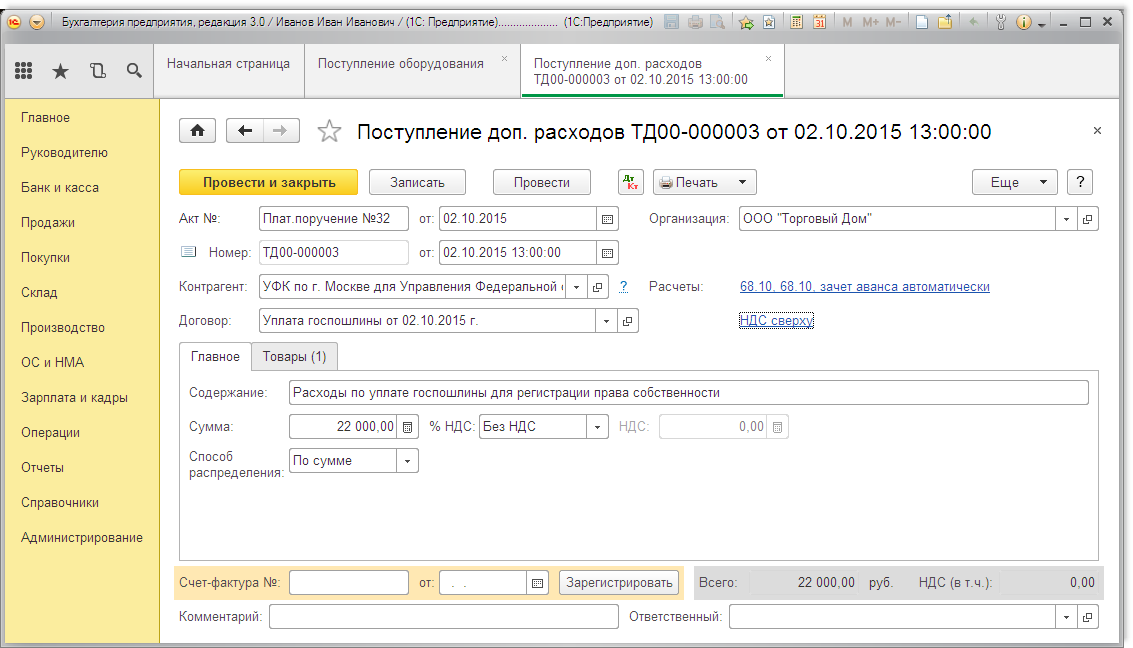Switch to the Товары (1) tab
Viewport: 1133px width, 648px height.
click(x=294, y=356)
